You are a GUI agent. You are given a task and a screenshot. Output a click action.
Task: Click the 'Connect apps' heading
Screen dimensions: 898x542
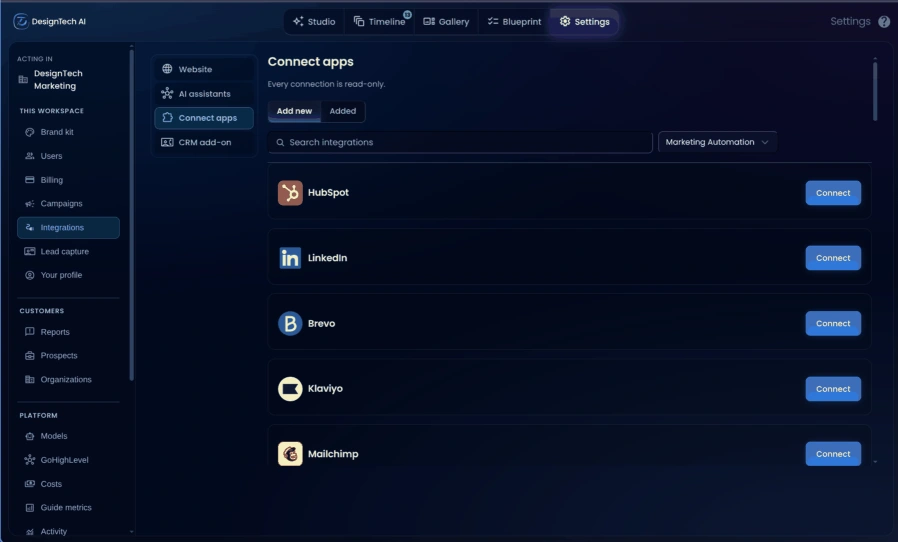(x=310, y=62)
